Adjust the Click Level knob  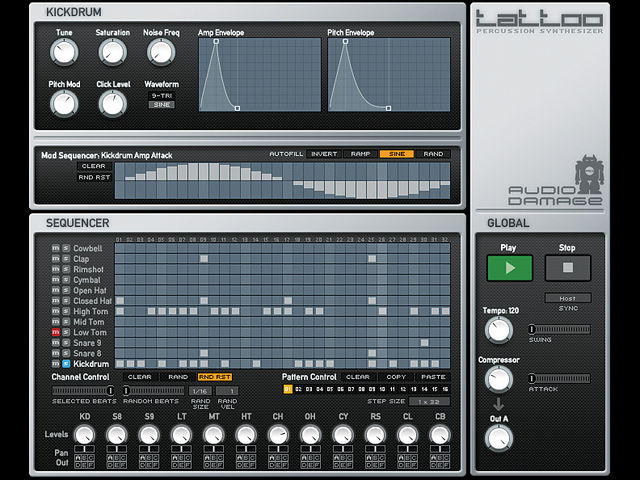(113, 104)
